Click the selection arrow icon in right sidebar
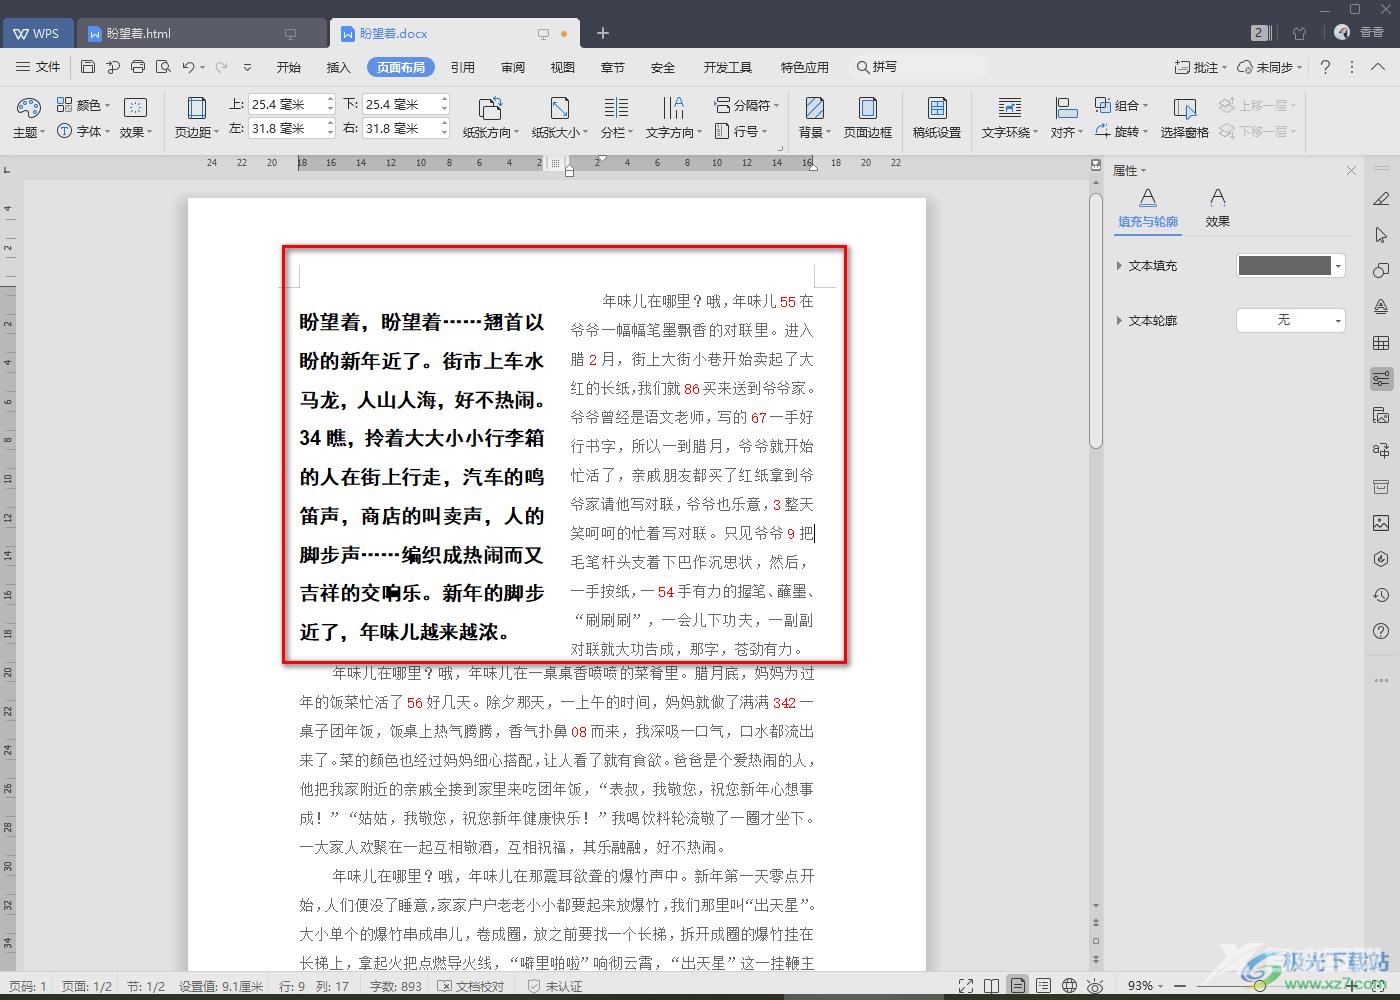This screenshot has width=1400, height=1000. click(x=1381, y=235)
